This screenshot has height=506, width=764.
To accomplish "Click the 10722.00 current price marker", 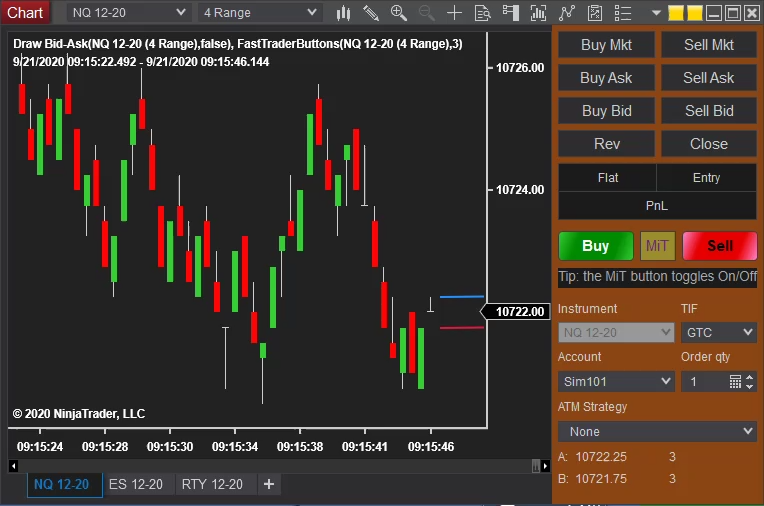I will coord(516,312).
